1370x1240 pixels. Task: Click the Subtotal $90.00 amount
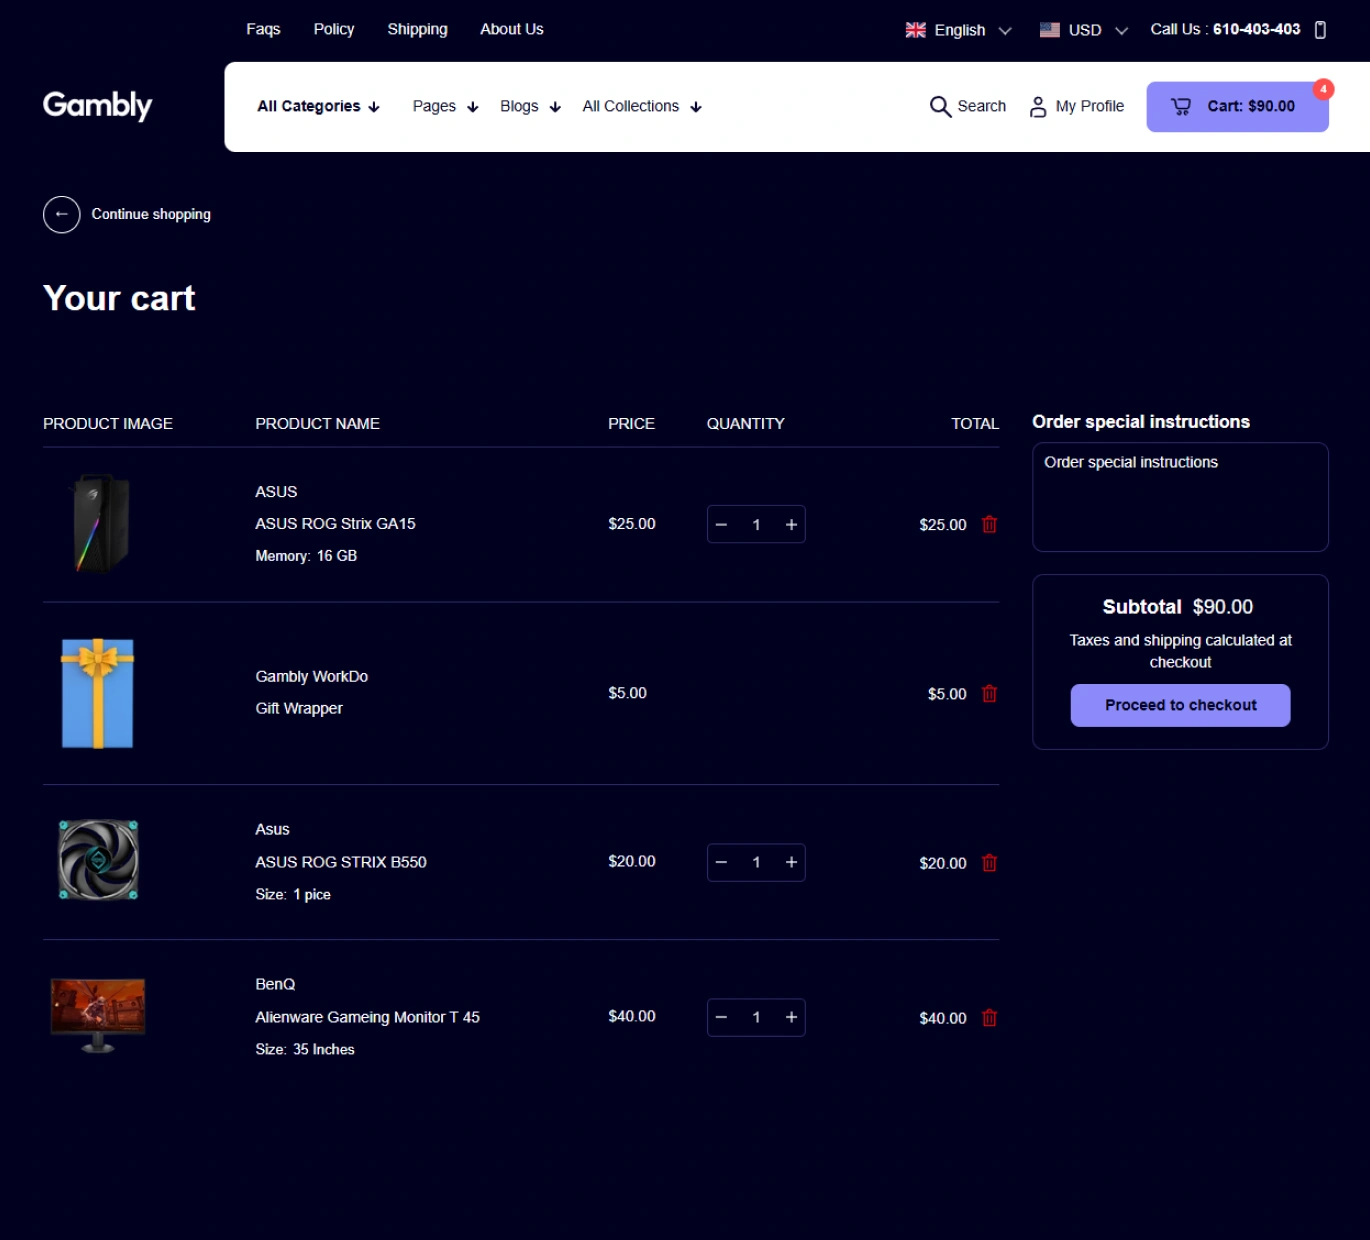1222,607
